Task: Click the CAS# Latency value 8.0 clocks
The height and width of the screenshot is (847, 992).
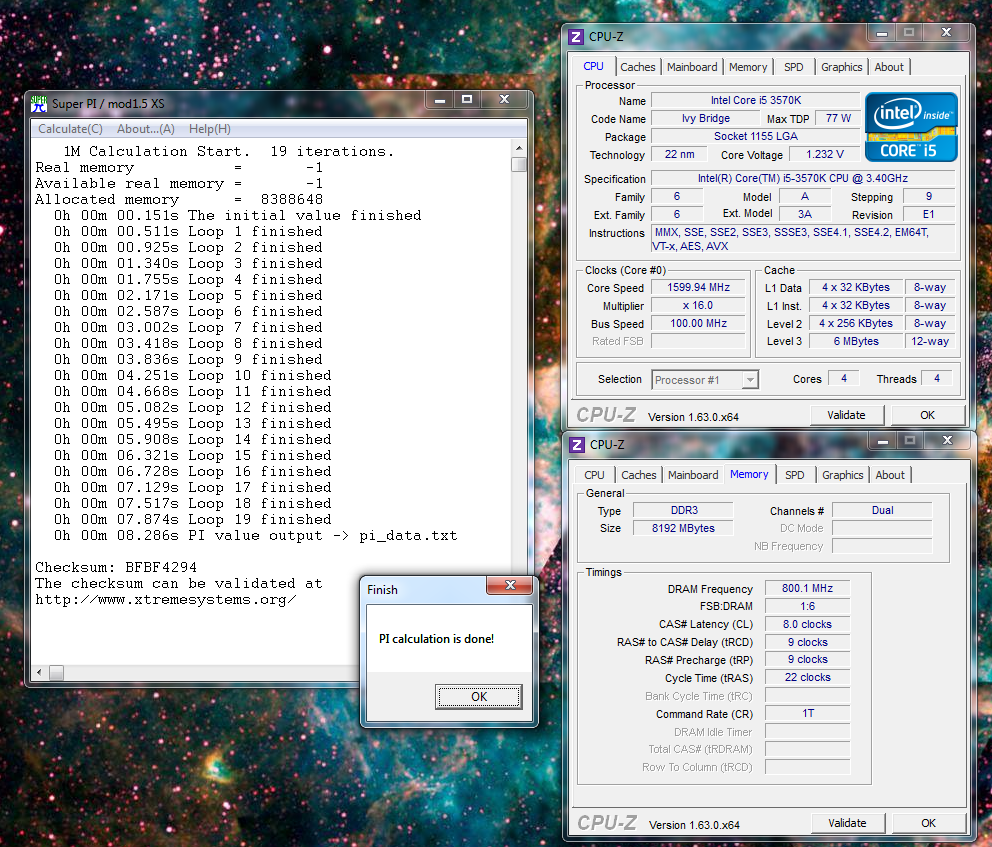Action: [807, 624]
